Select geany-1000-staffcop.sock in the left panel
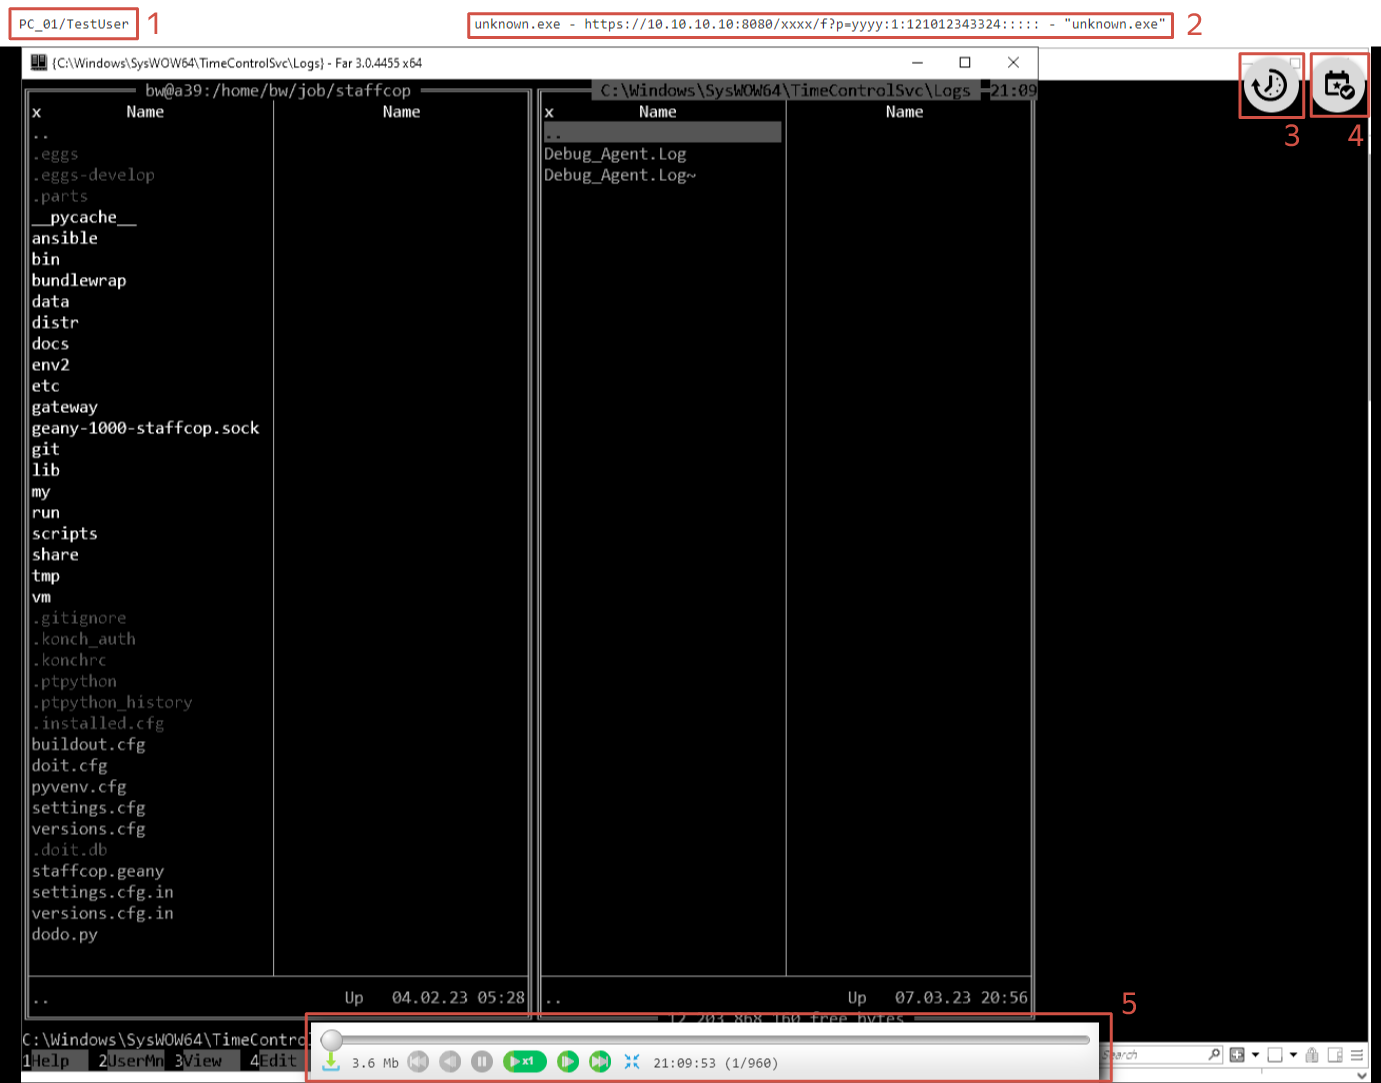 pyautogui.click(x=145, y=428)
